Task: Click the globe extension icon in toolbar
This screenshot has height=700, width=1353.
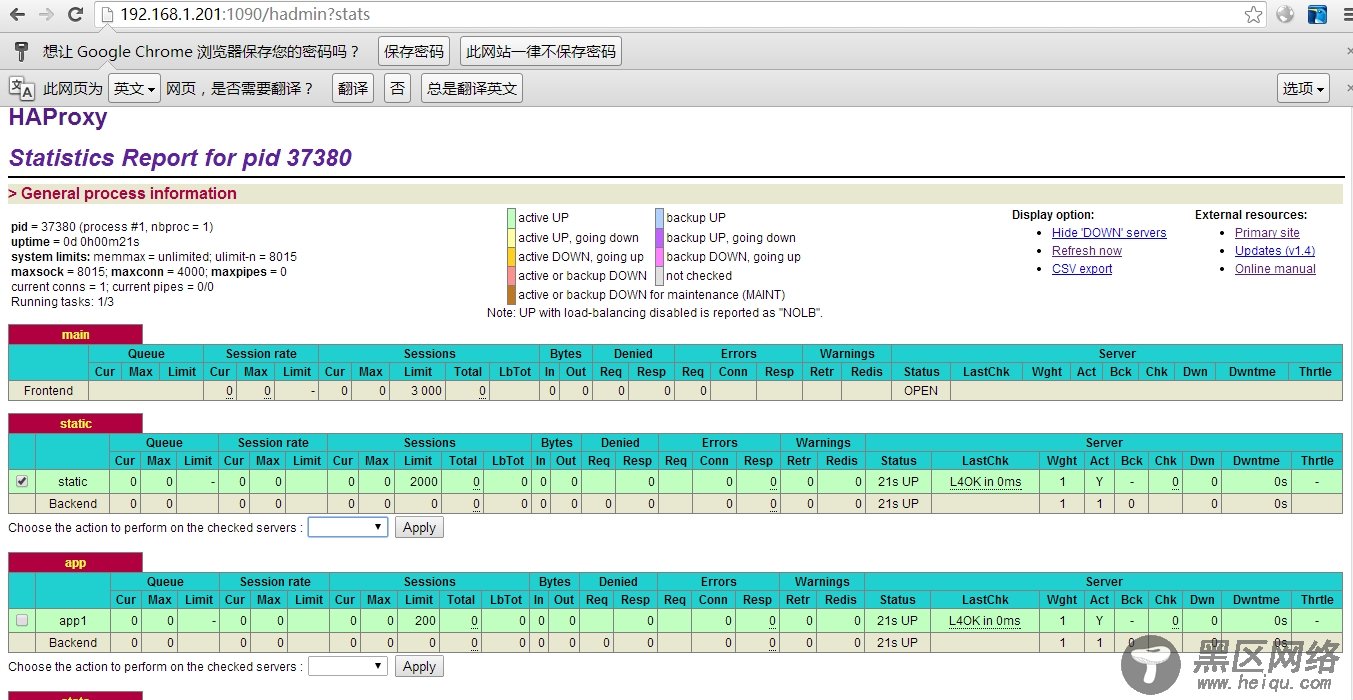Action: pos(1285,14)
